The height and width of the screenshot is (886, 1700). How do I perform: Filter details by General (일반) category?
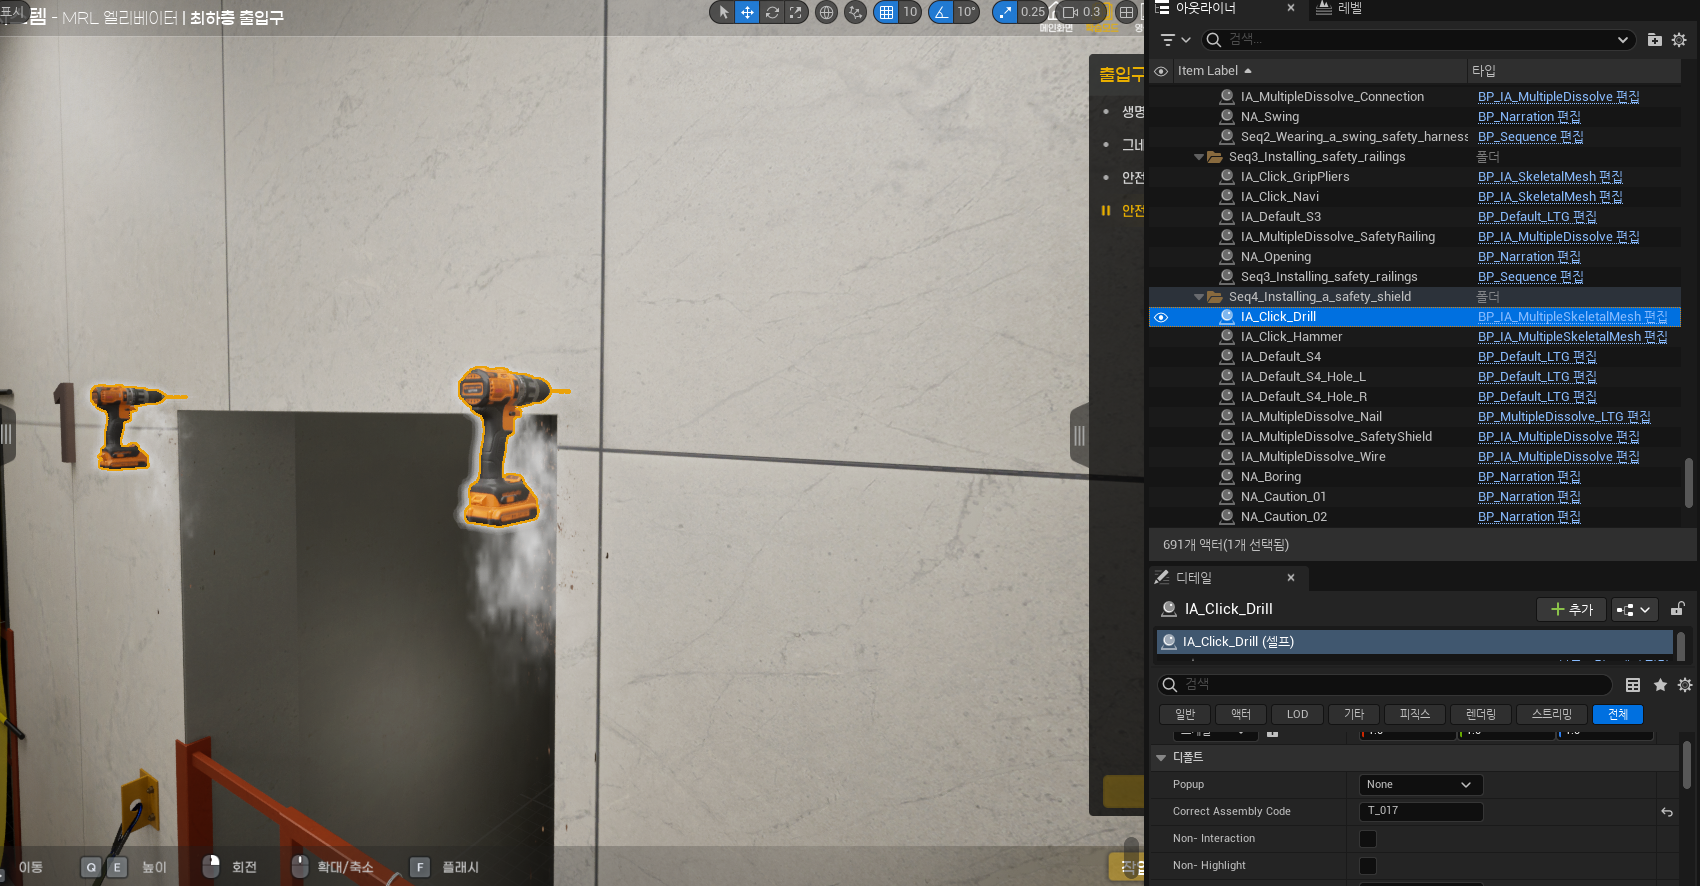pyautogui.click(x=1185, y=714)
